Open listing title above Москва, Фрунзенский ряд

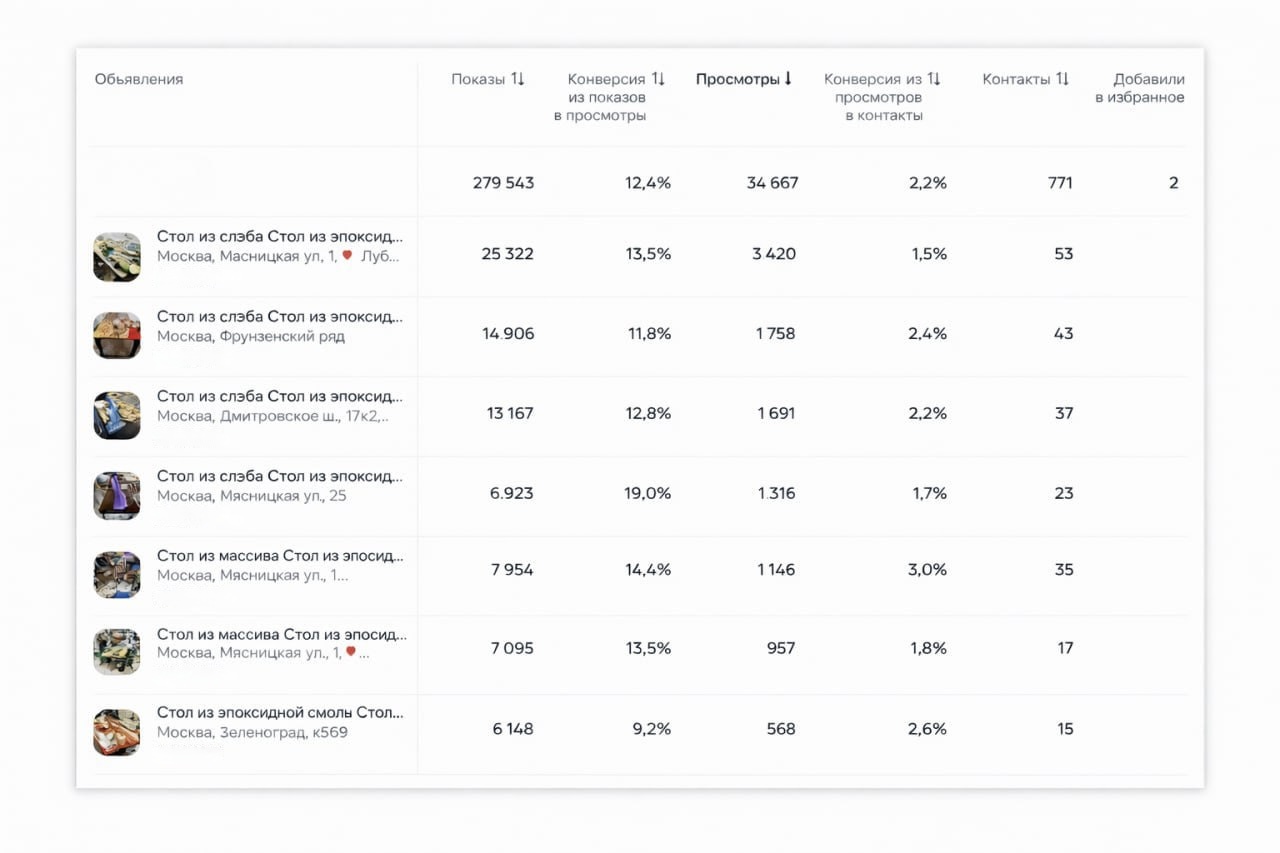click(280, 316)
